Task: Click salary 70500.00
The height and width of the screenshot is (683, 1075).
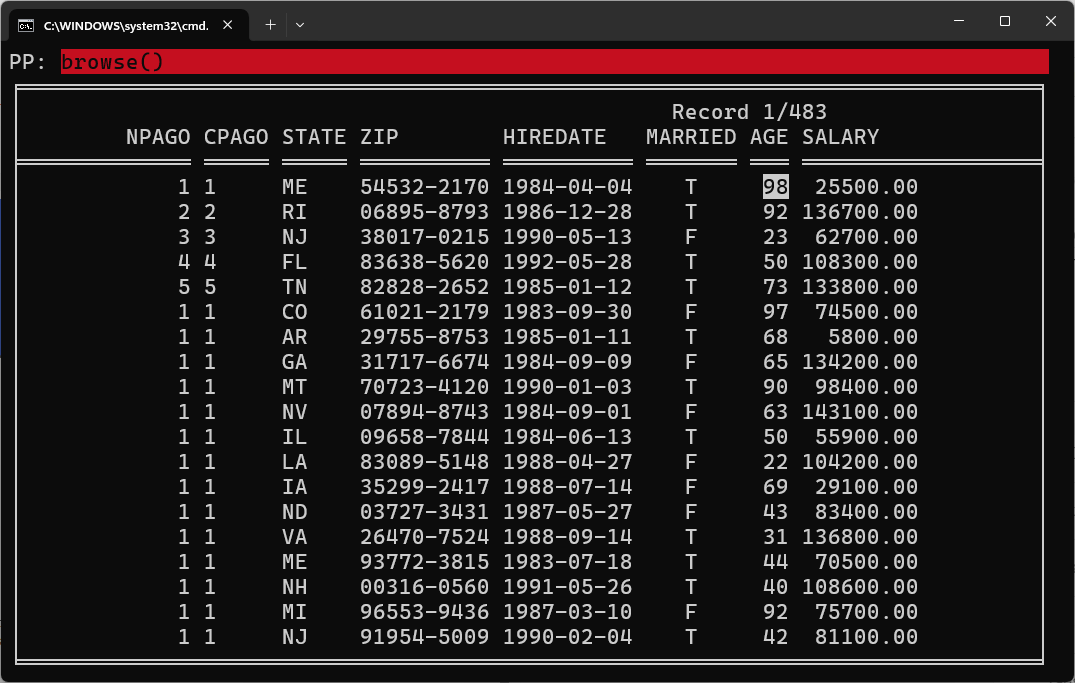Action: point(867,562)
